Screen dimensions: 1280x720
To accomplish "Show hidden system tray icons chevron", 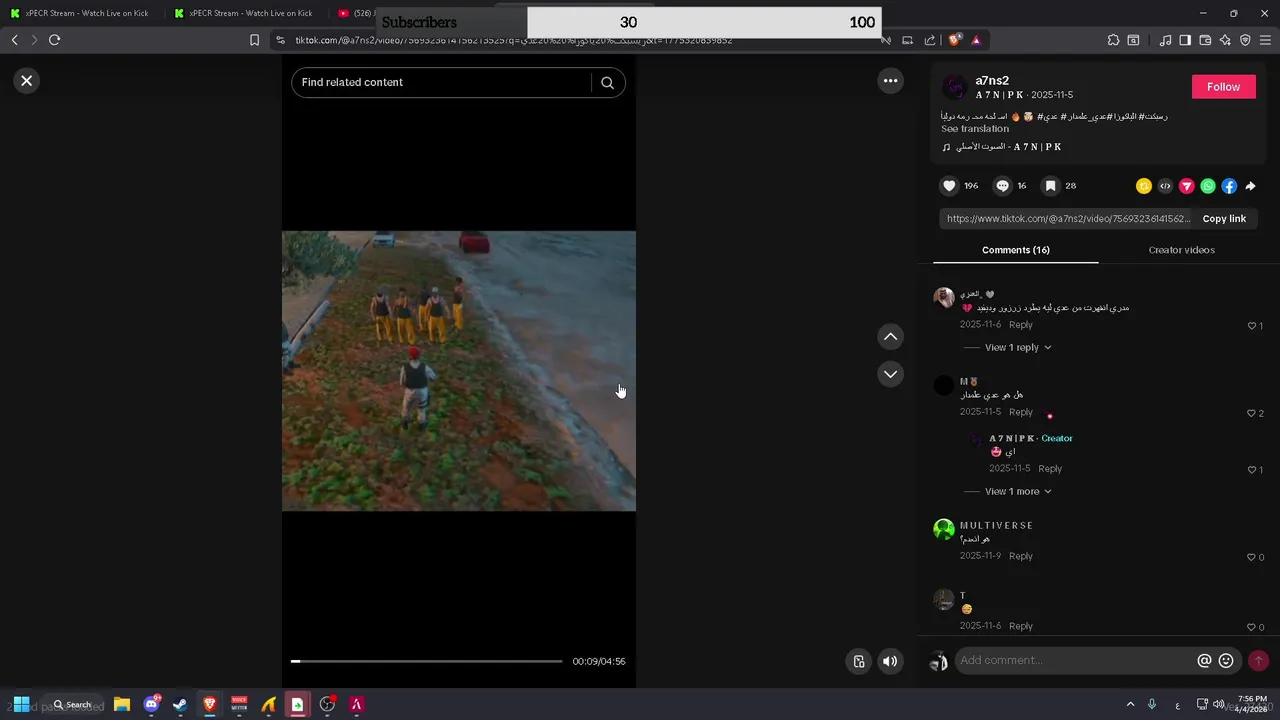I will click(x=1130, y=704).
